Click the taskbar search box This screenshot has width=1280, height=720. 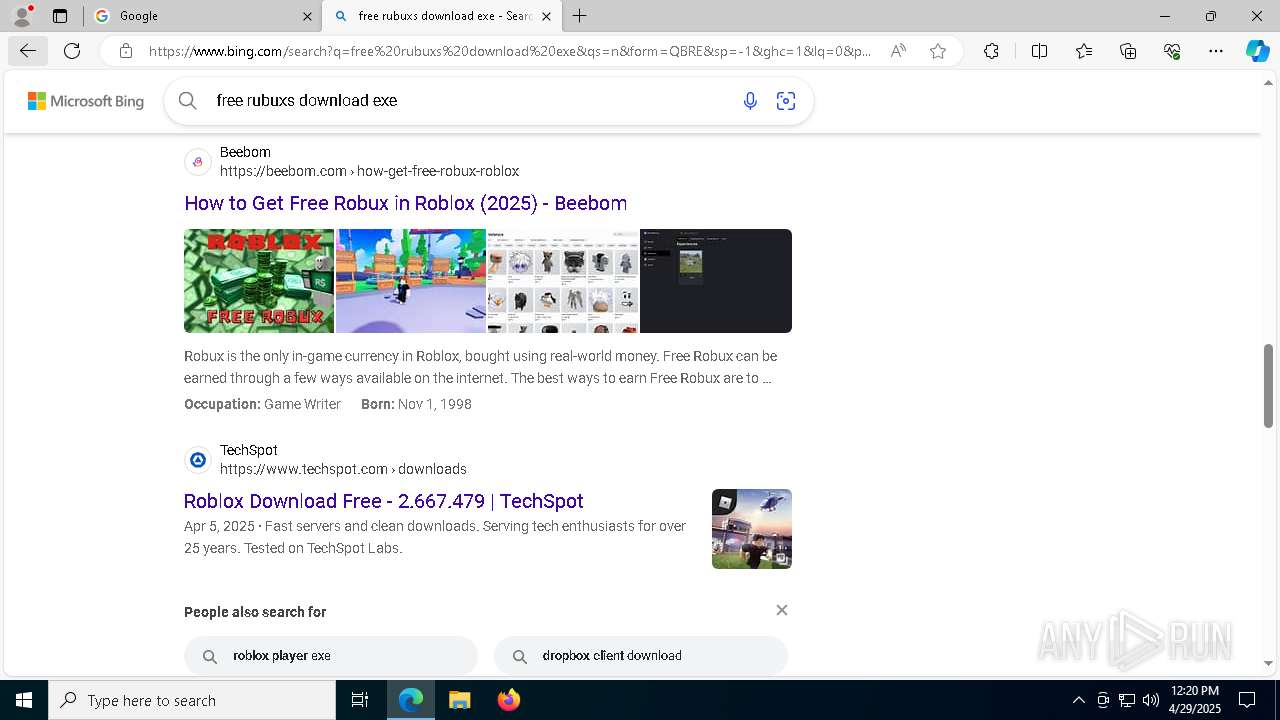point(192,700)
